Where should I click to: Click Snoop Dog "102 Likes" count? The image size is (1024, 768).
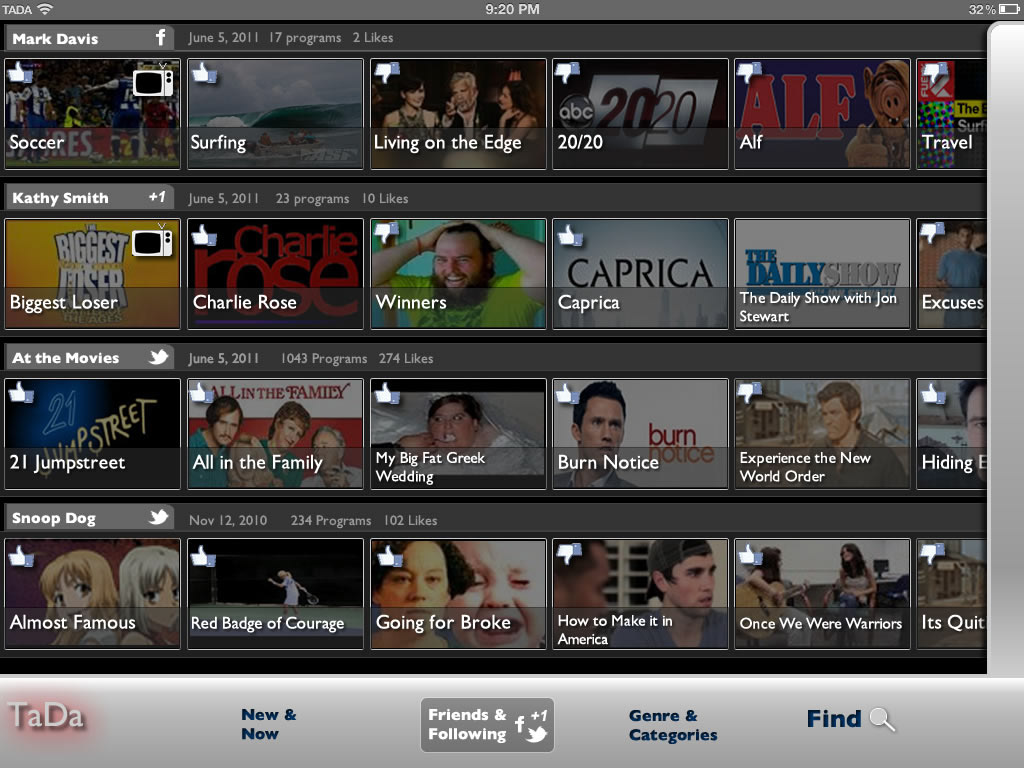point(411,520)
